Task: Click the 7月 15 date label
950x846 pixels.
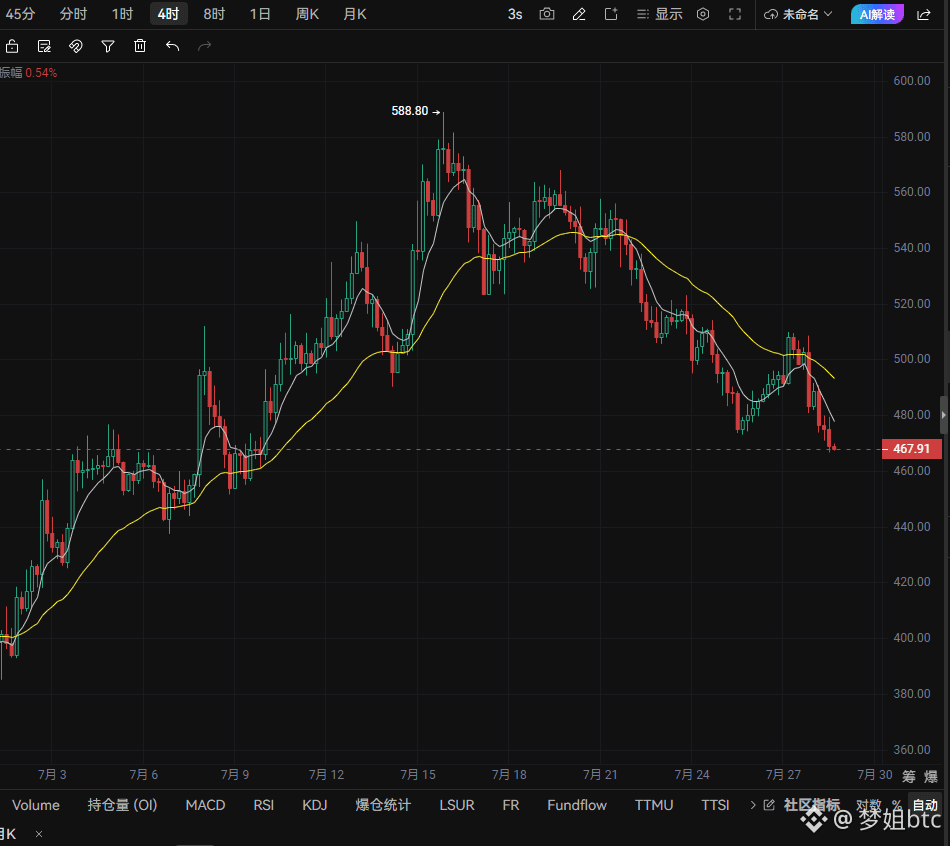Action: (x=418, y=774)
